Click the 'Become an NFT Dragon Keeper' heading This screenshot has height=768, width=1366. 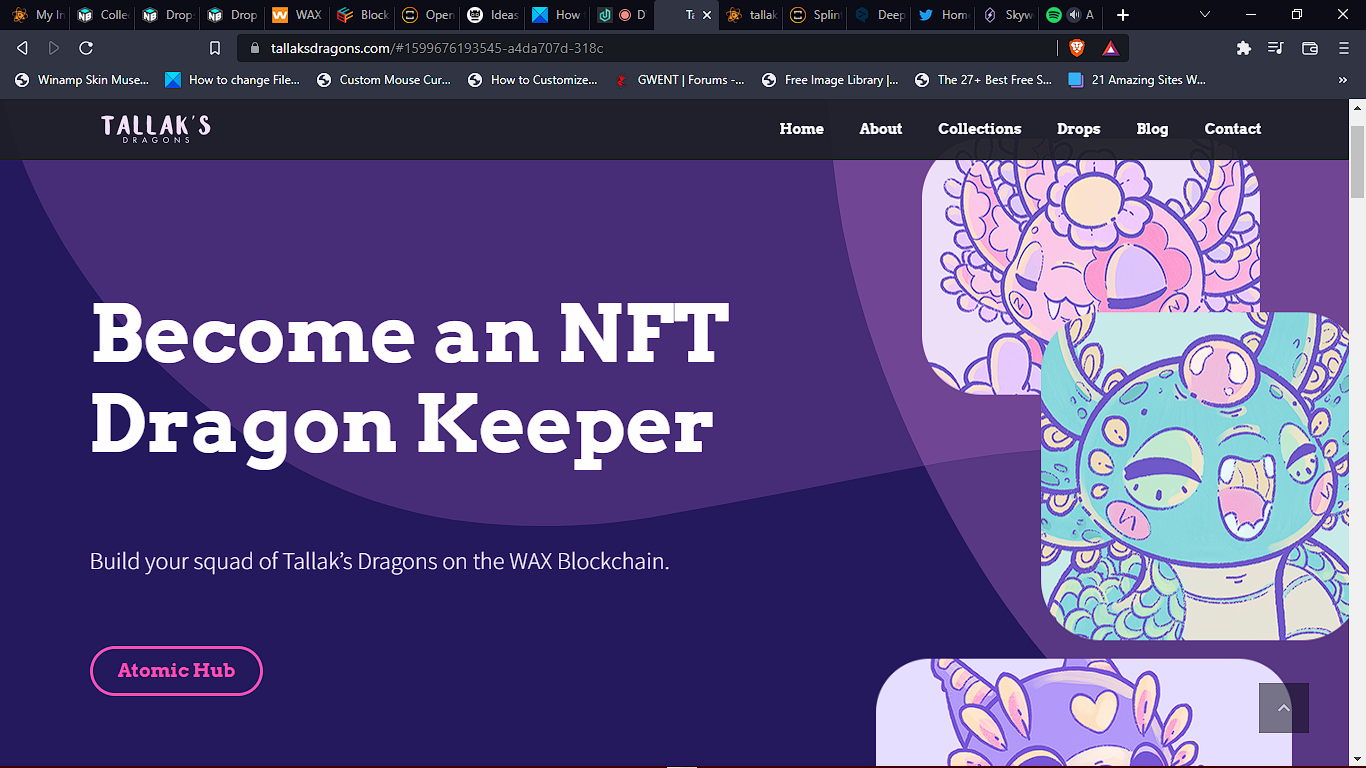(410, 382)
